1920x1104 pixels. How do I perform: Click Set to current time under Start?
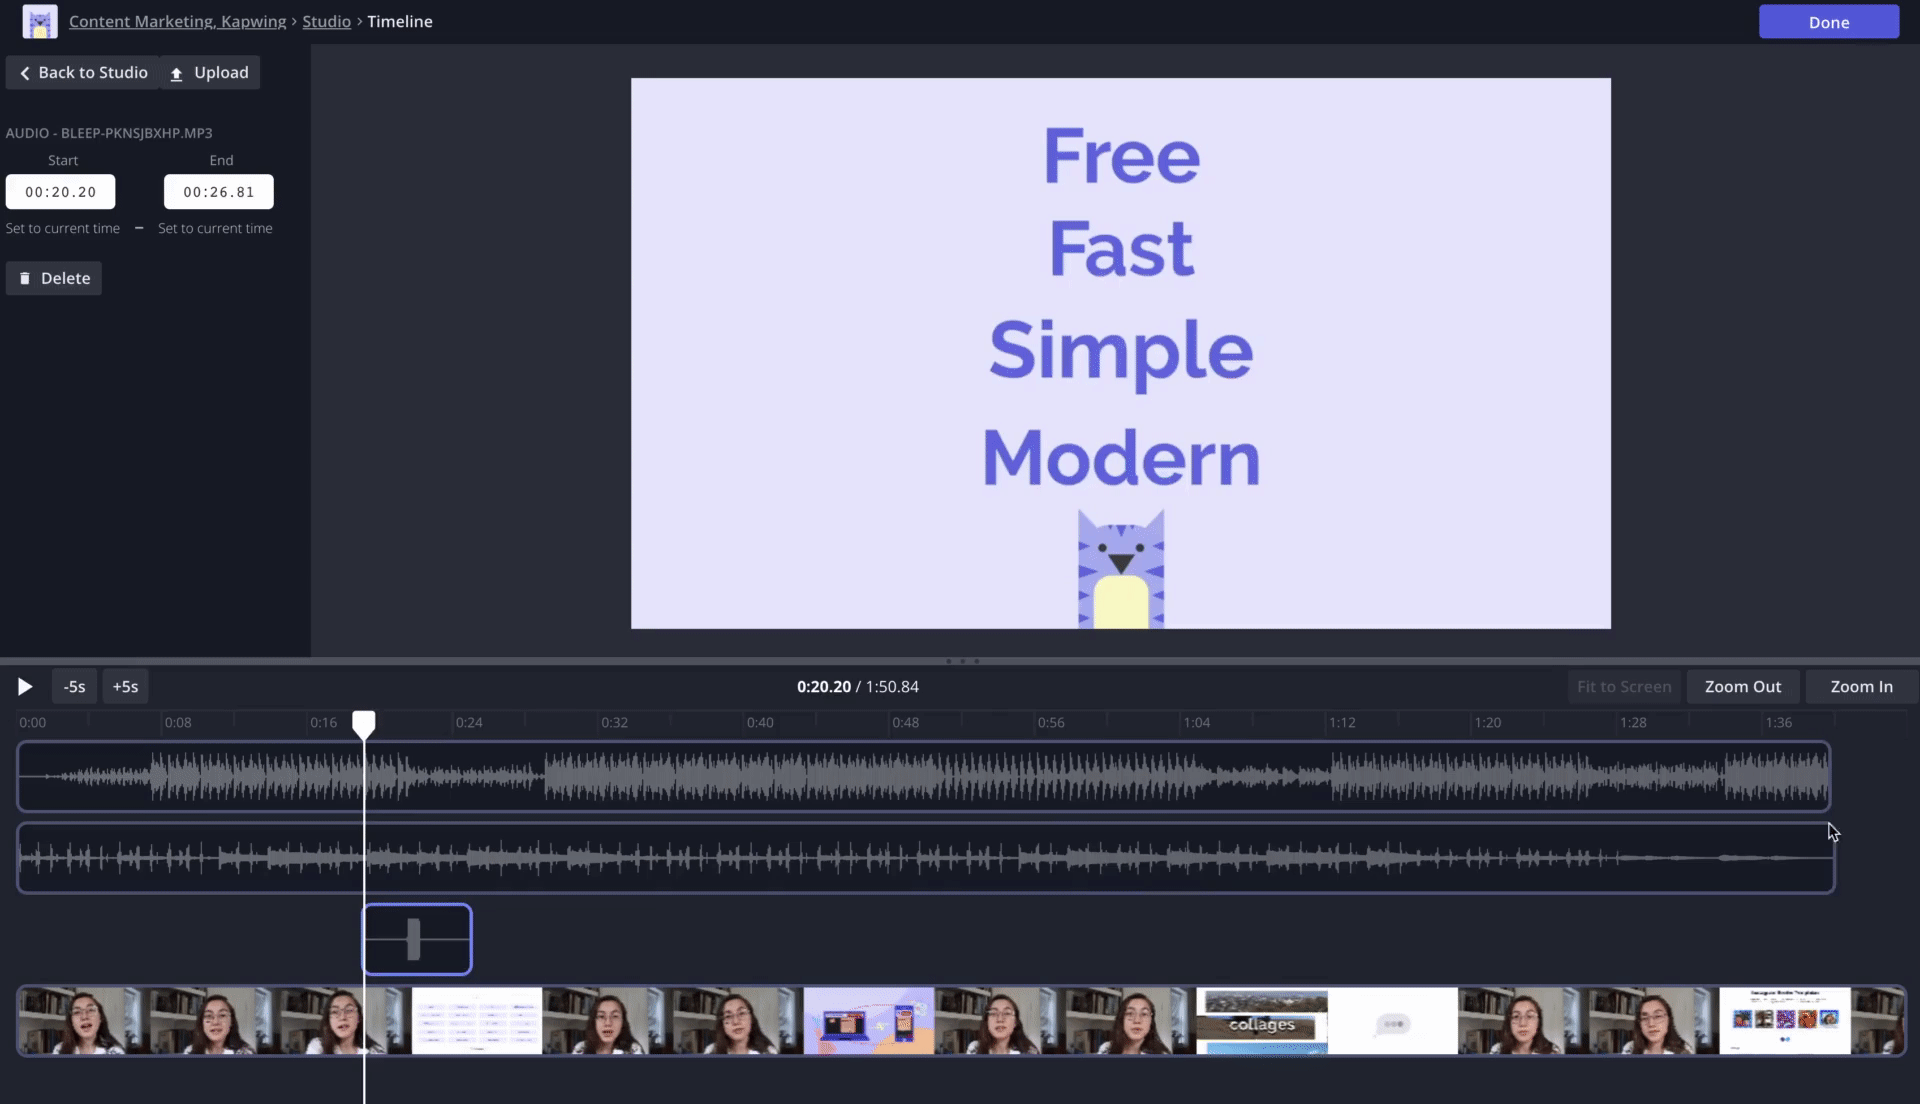[63, 228]
